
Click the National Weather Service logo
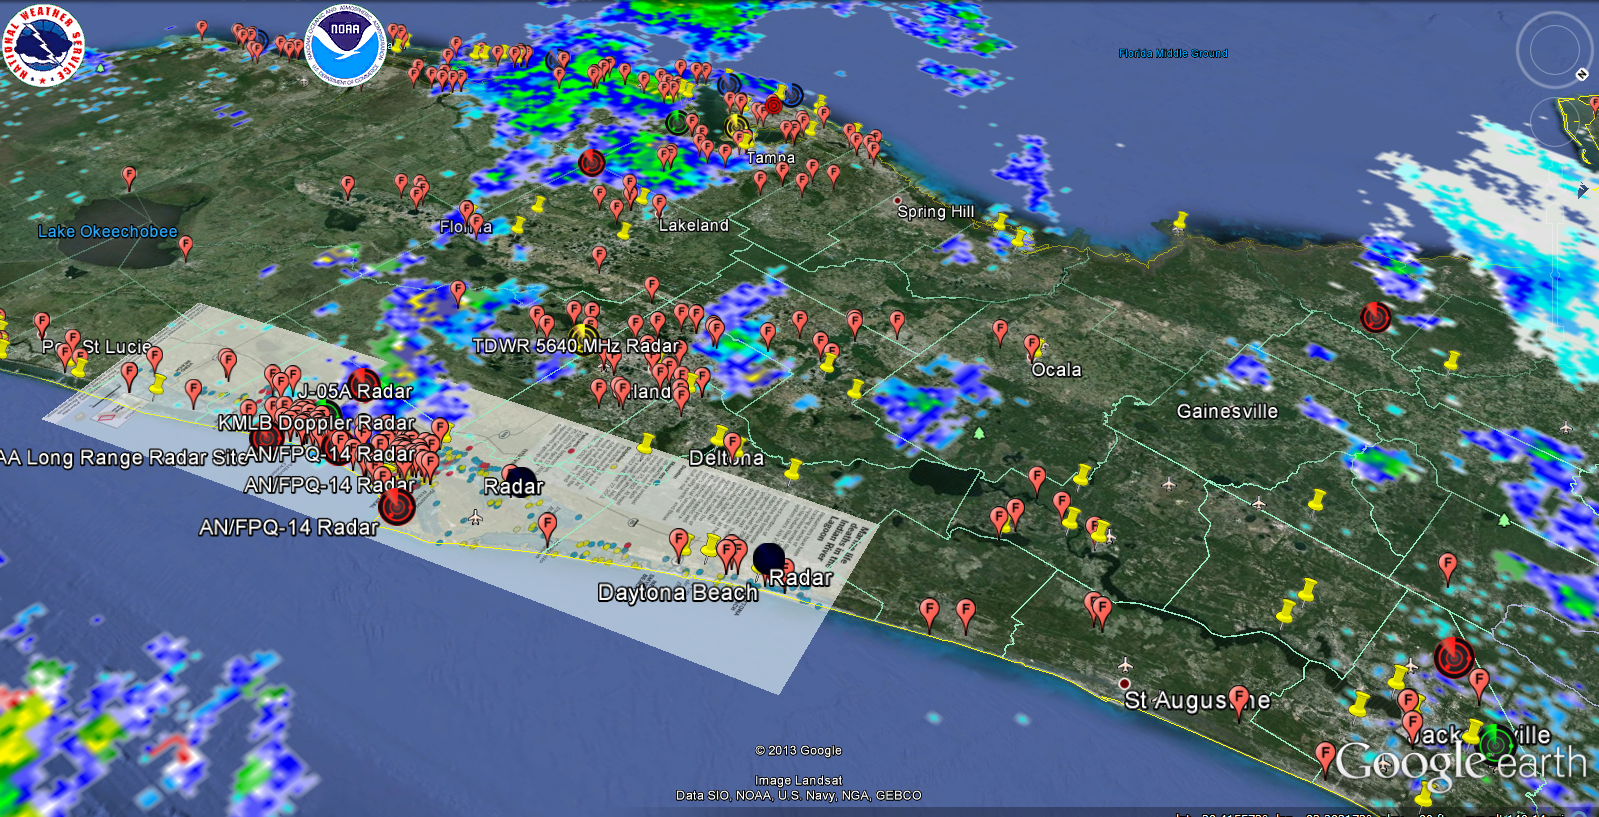pyautogui.click(x=43, y=45)
